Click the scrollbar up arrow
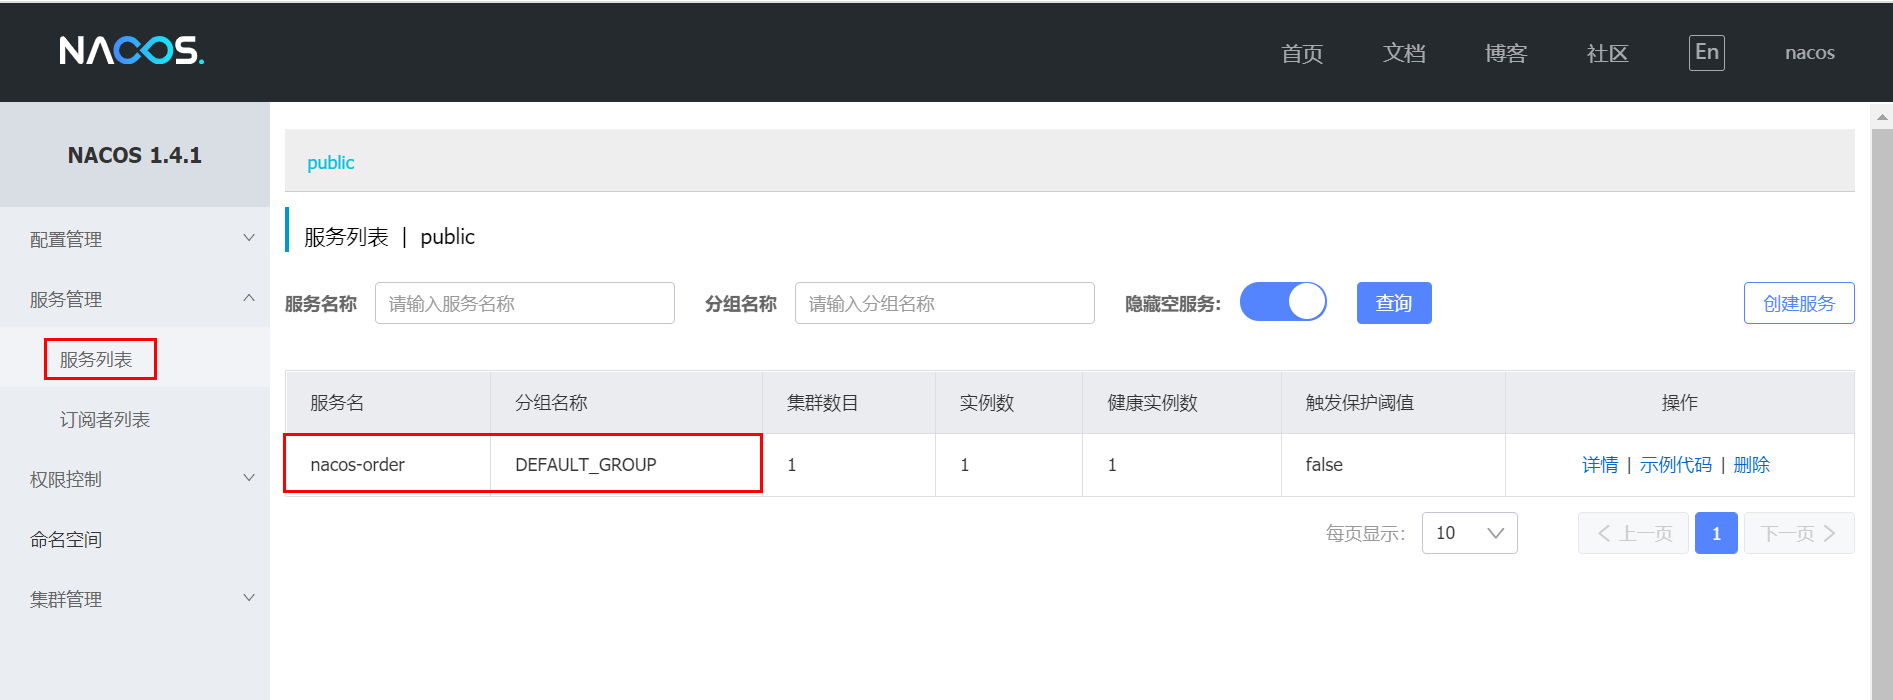1893x700 pixels. [x=1882, y=116]
